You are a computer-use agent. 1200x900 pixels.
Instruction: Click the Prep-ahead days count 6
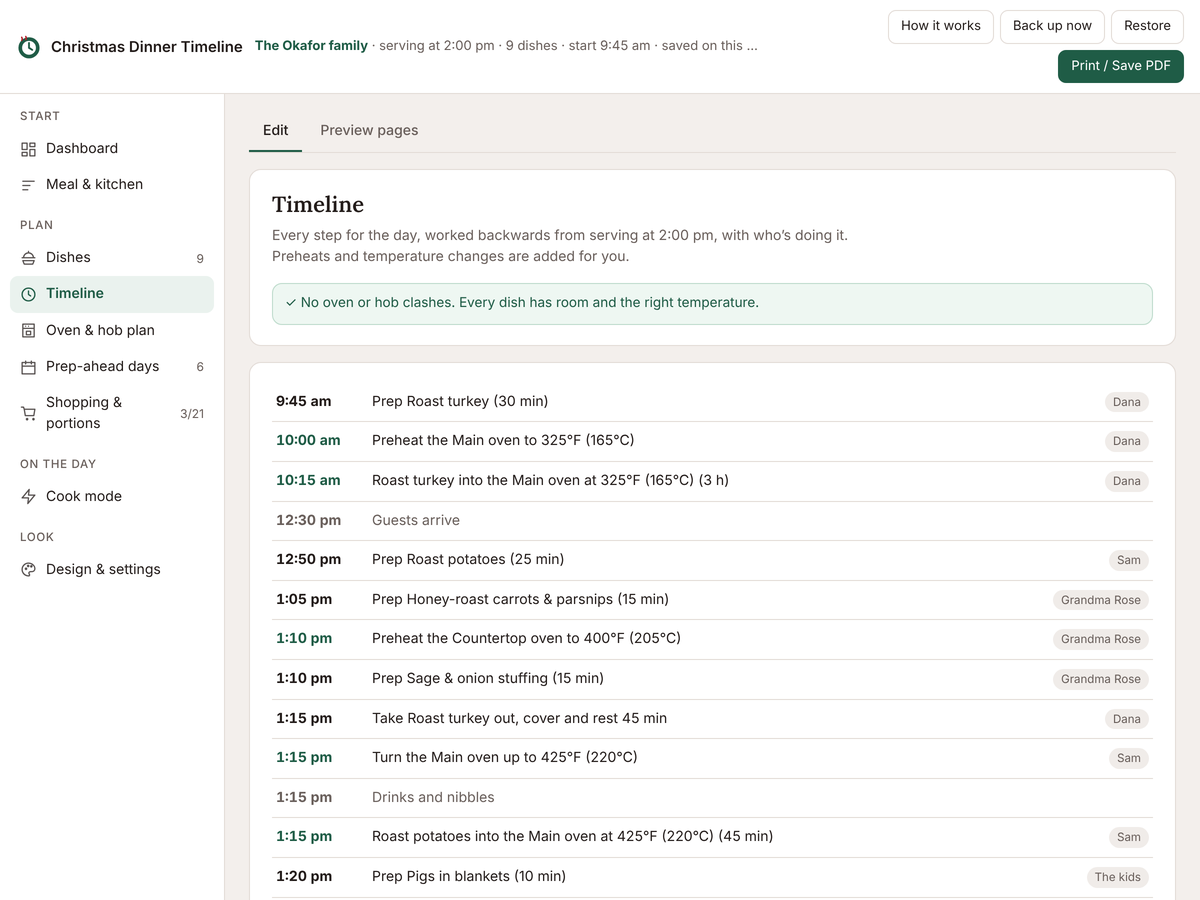click(200, 367)
